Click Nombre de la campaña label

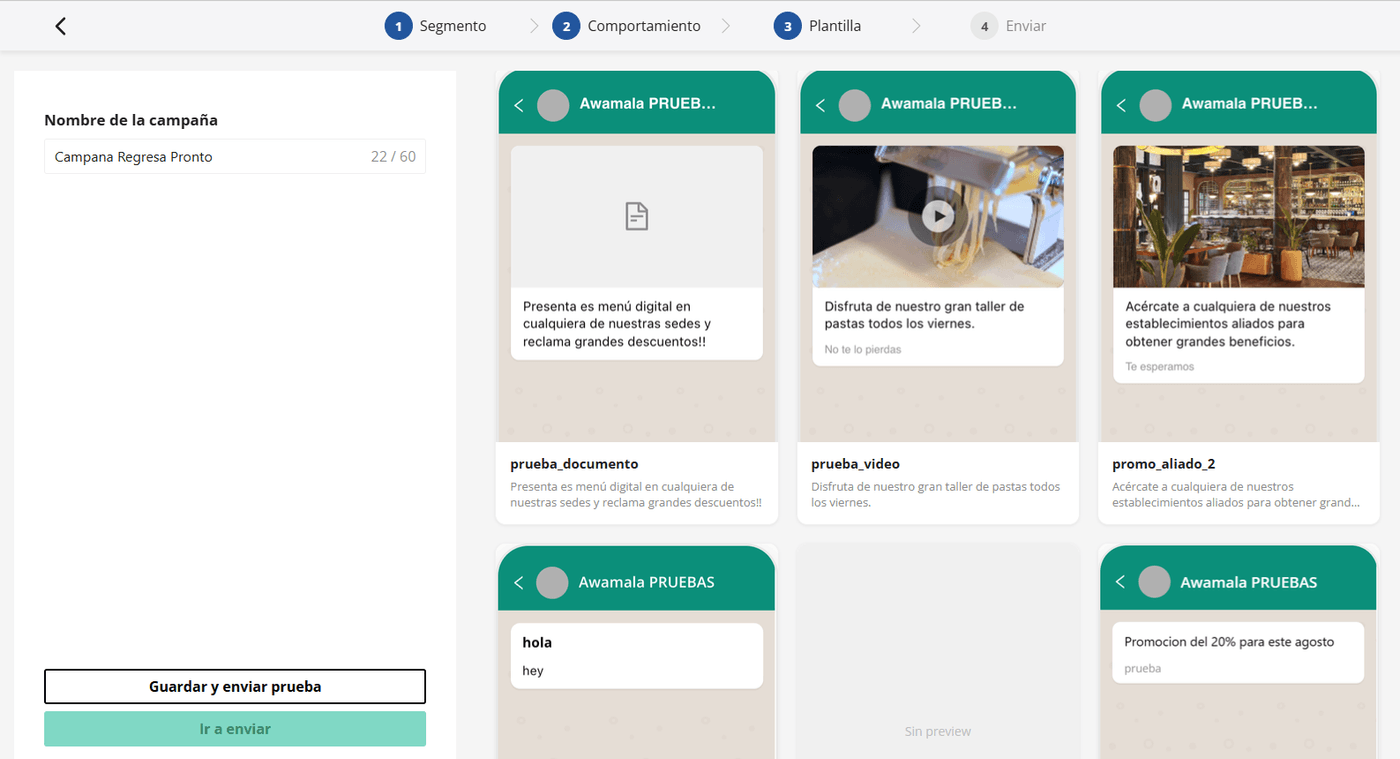131,120
